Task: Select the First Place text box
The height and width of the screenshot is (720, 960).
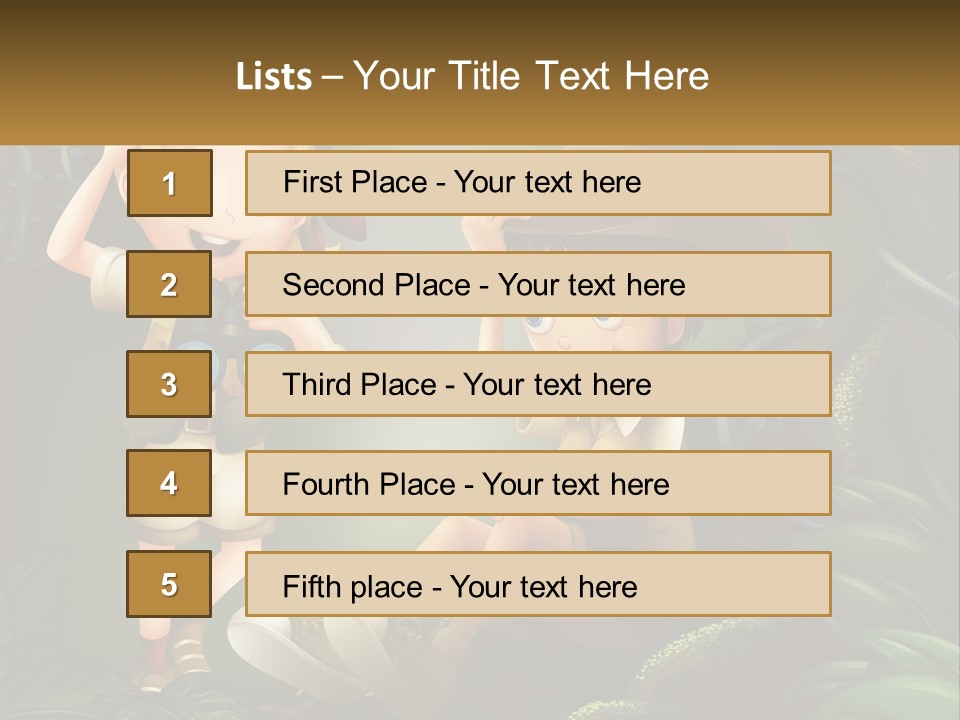Action: click(538, 183)
